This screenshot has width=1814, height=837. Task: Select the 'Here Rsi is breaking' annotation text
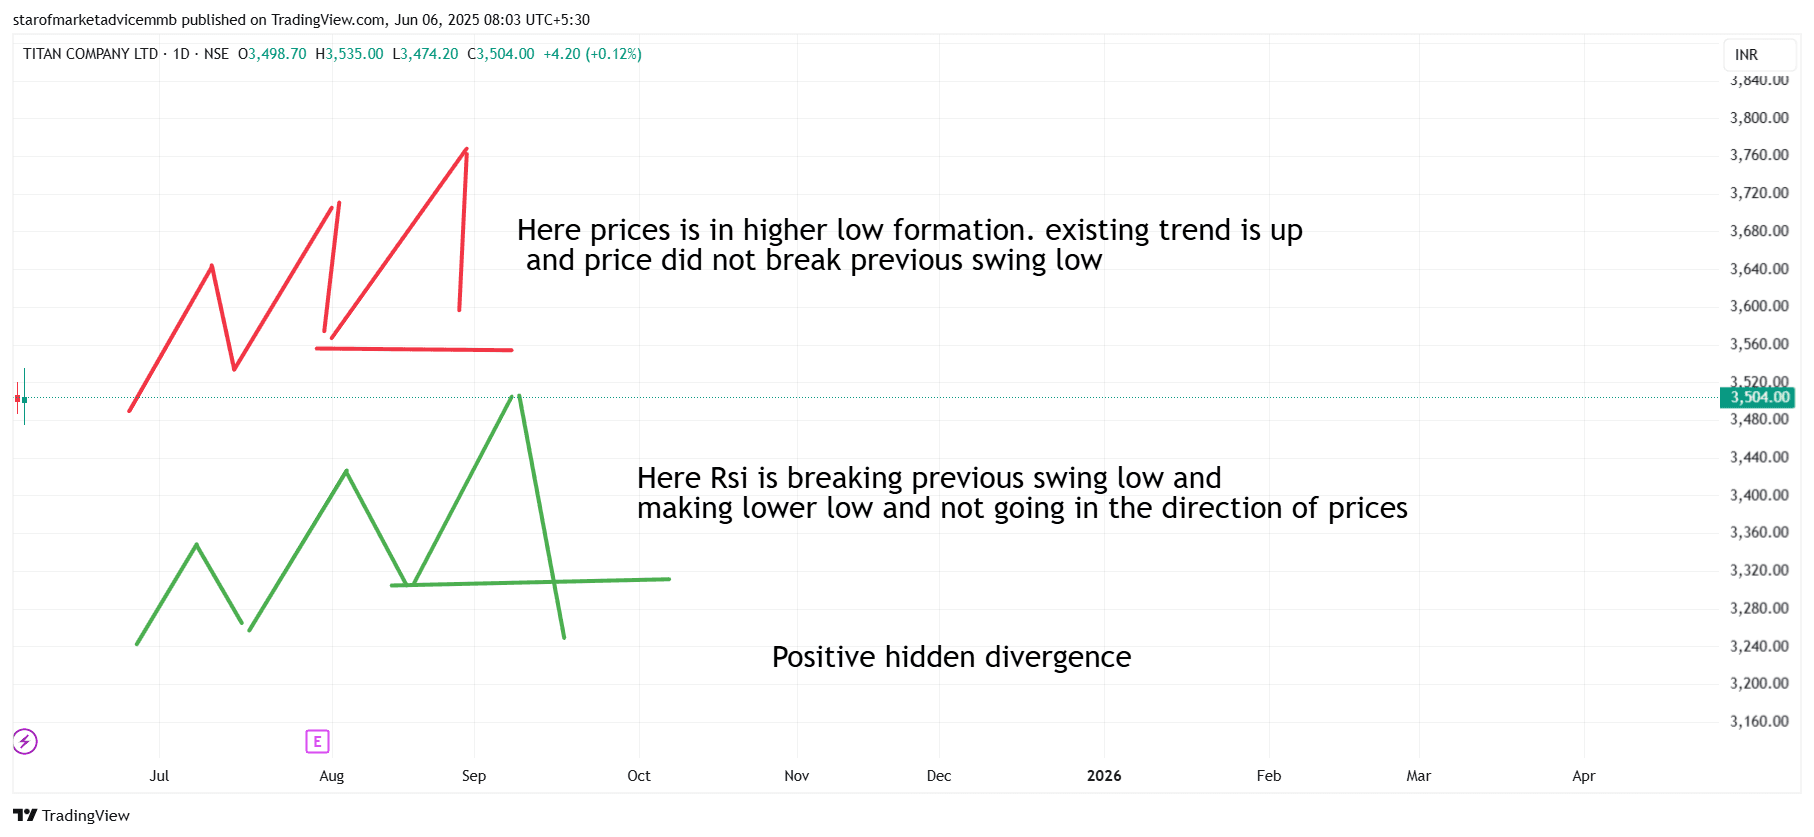coord(1022,493)
